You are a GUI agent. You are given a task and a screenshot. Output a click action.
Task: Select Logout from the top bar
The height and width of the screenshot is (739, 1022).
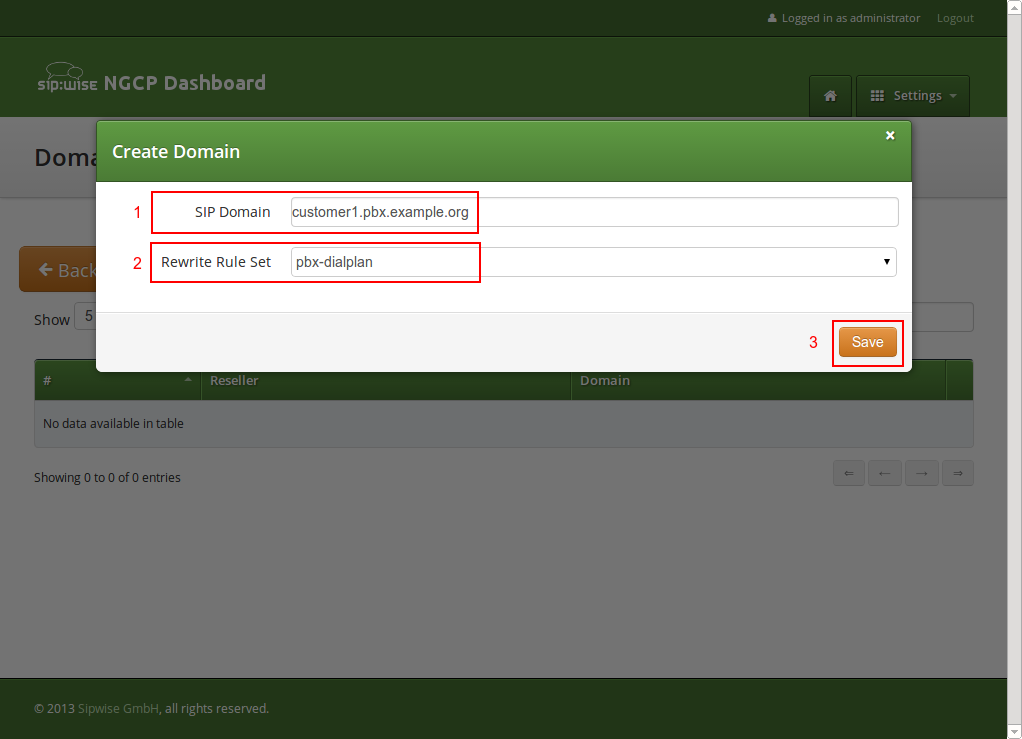pos(954,17)
